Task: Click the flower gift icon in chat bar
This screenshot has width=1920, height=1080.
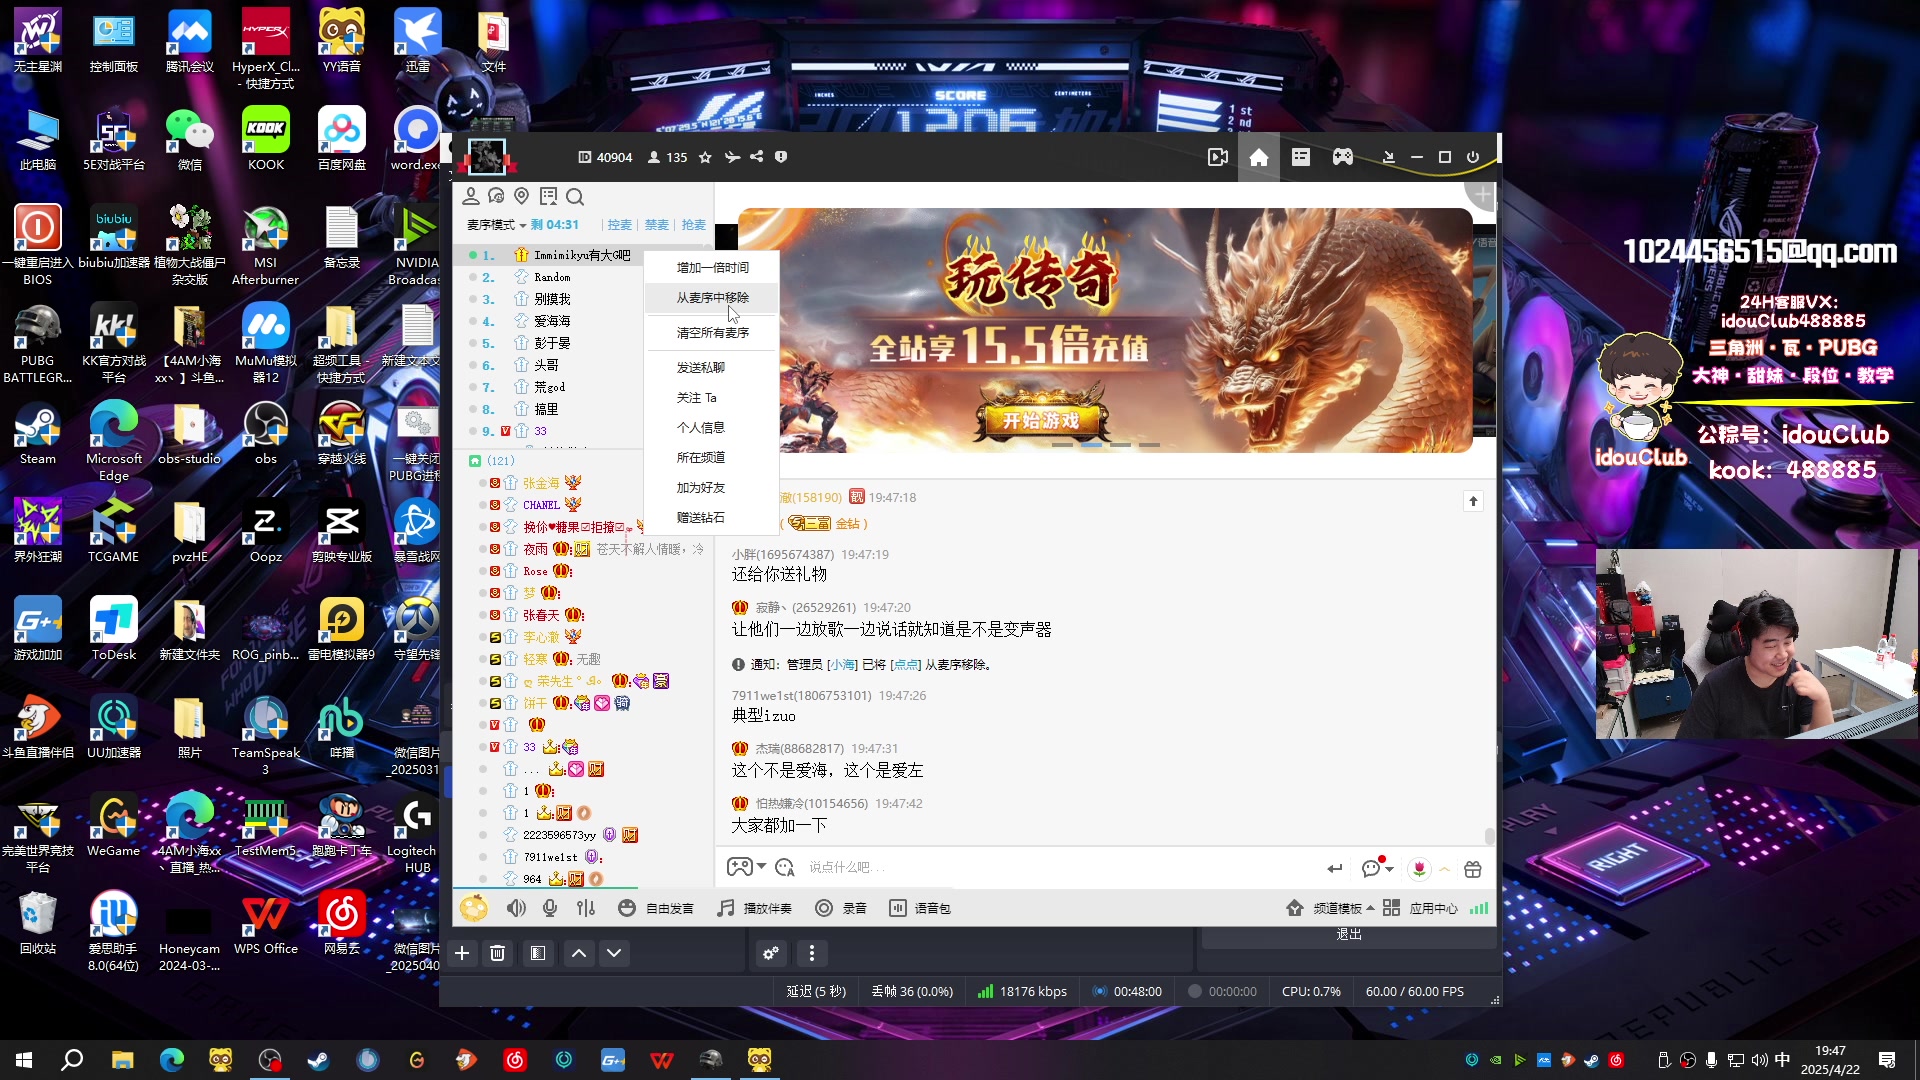Action: click(x=1419, y=869)
